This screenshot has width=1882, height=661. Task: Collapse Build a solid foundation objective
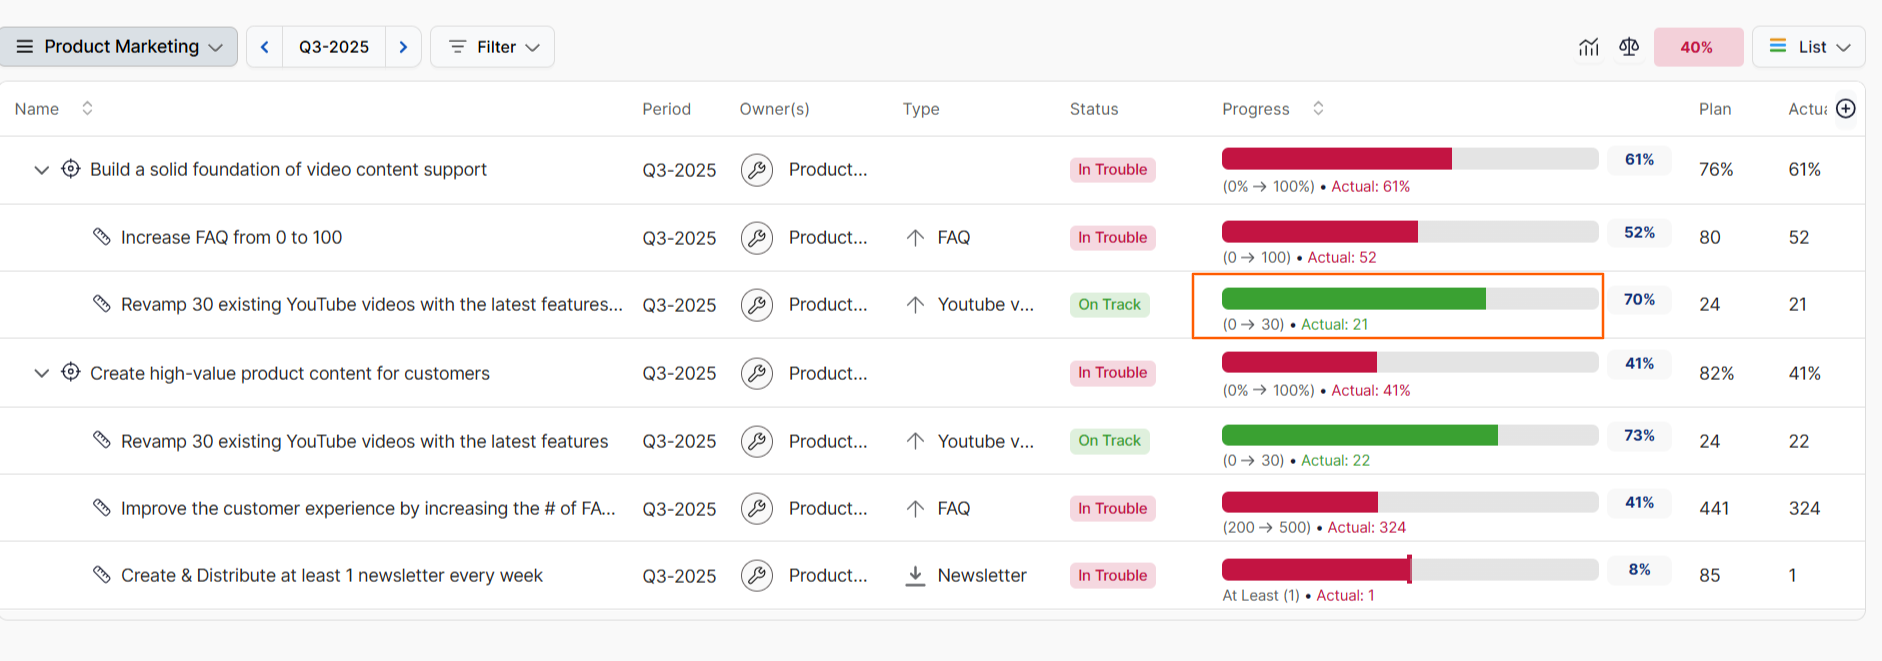coord(41,170)
